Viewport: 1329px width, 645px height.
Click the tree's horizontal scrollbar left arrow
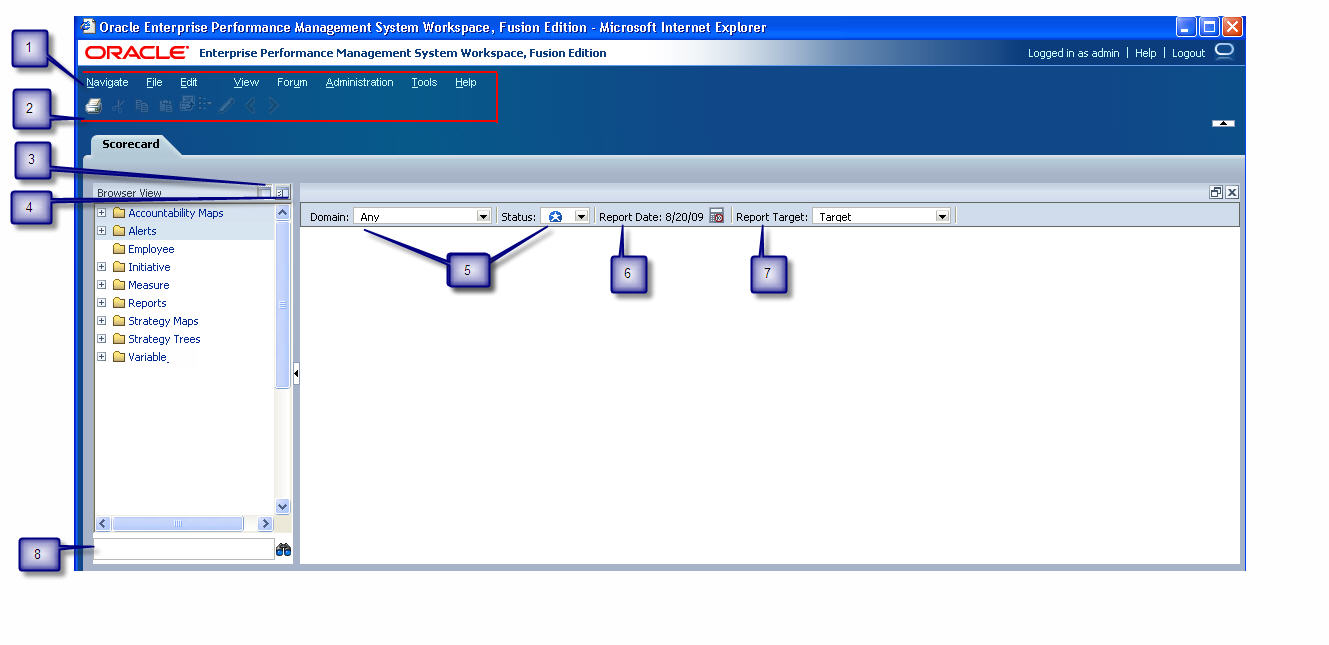(103, 523)
